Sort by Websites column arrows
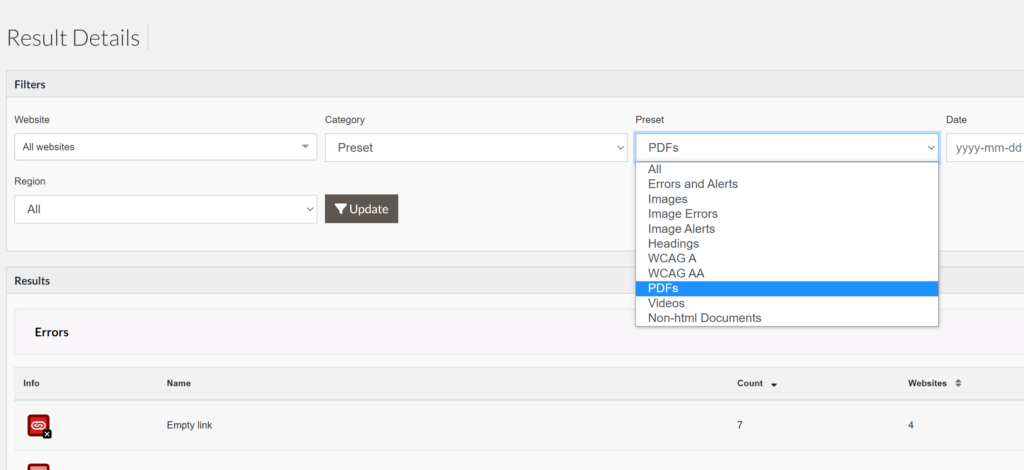This screenshot has width=1024, height=470. (x=958, y=383)
